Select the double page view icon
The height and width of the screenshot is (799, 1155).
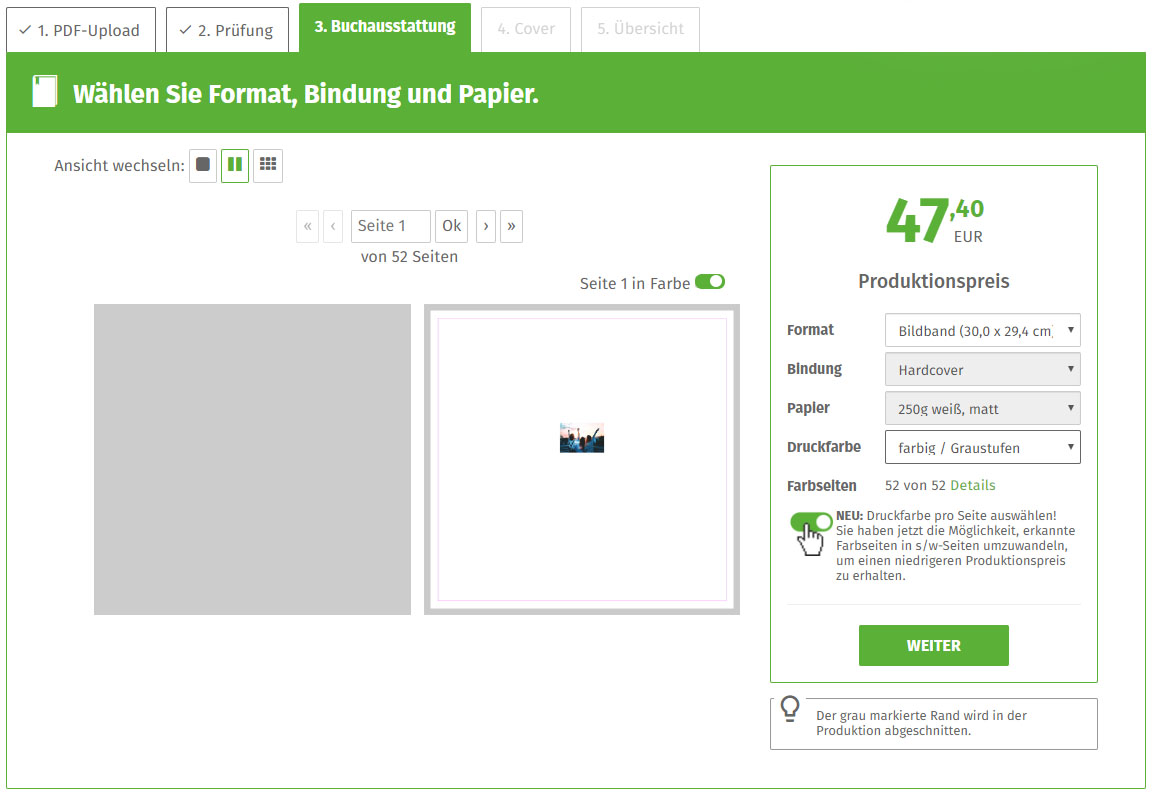click(235, 165)
